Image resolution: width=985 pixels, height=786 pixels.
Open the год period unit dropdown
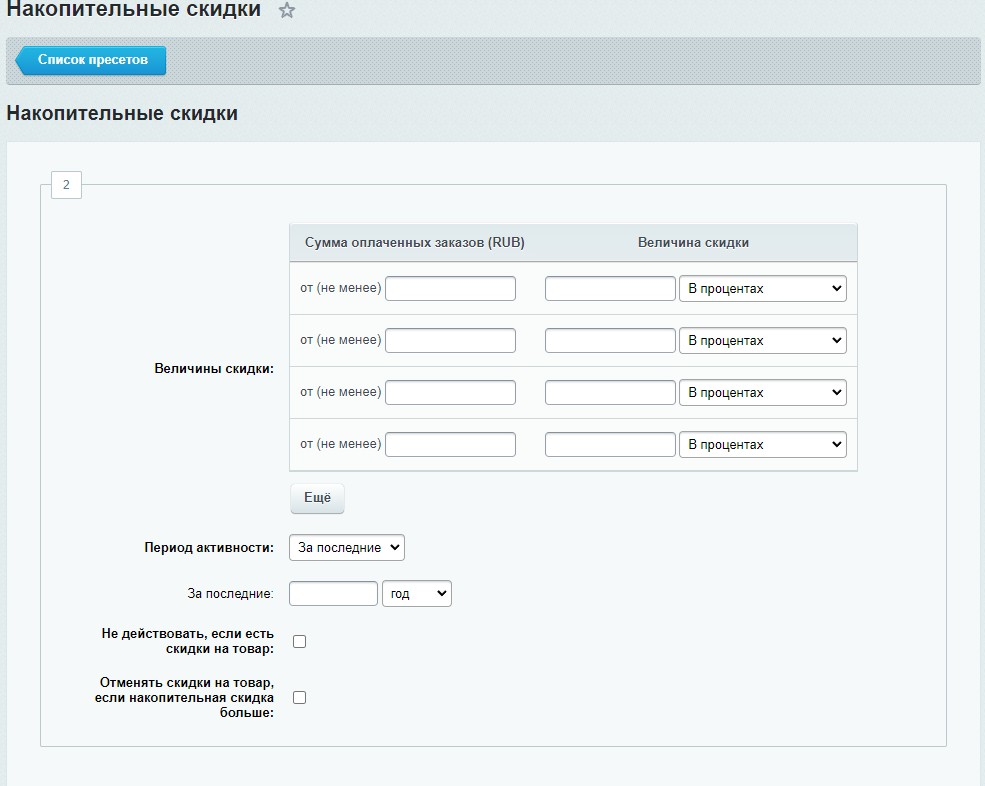click(x=417, y=594)
